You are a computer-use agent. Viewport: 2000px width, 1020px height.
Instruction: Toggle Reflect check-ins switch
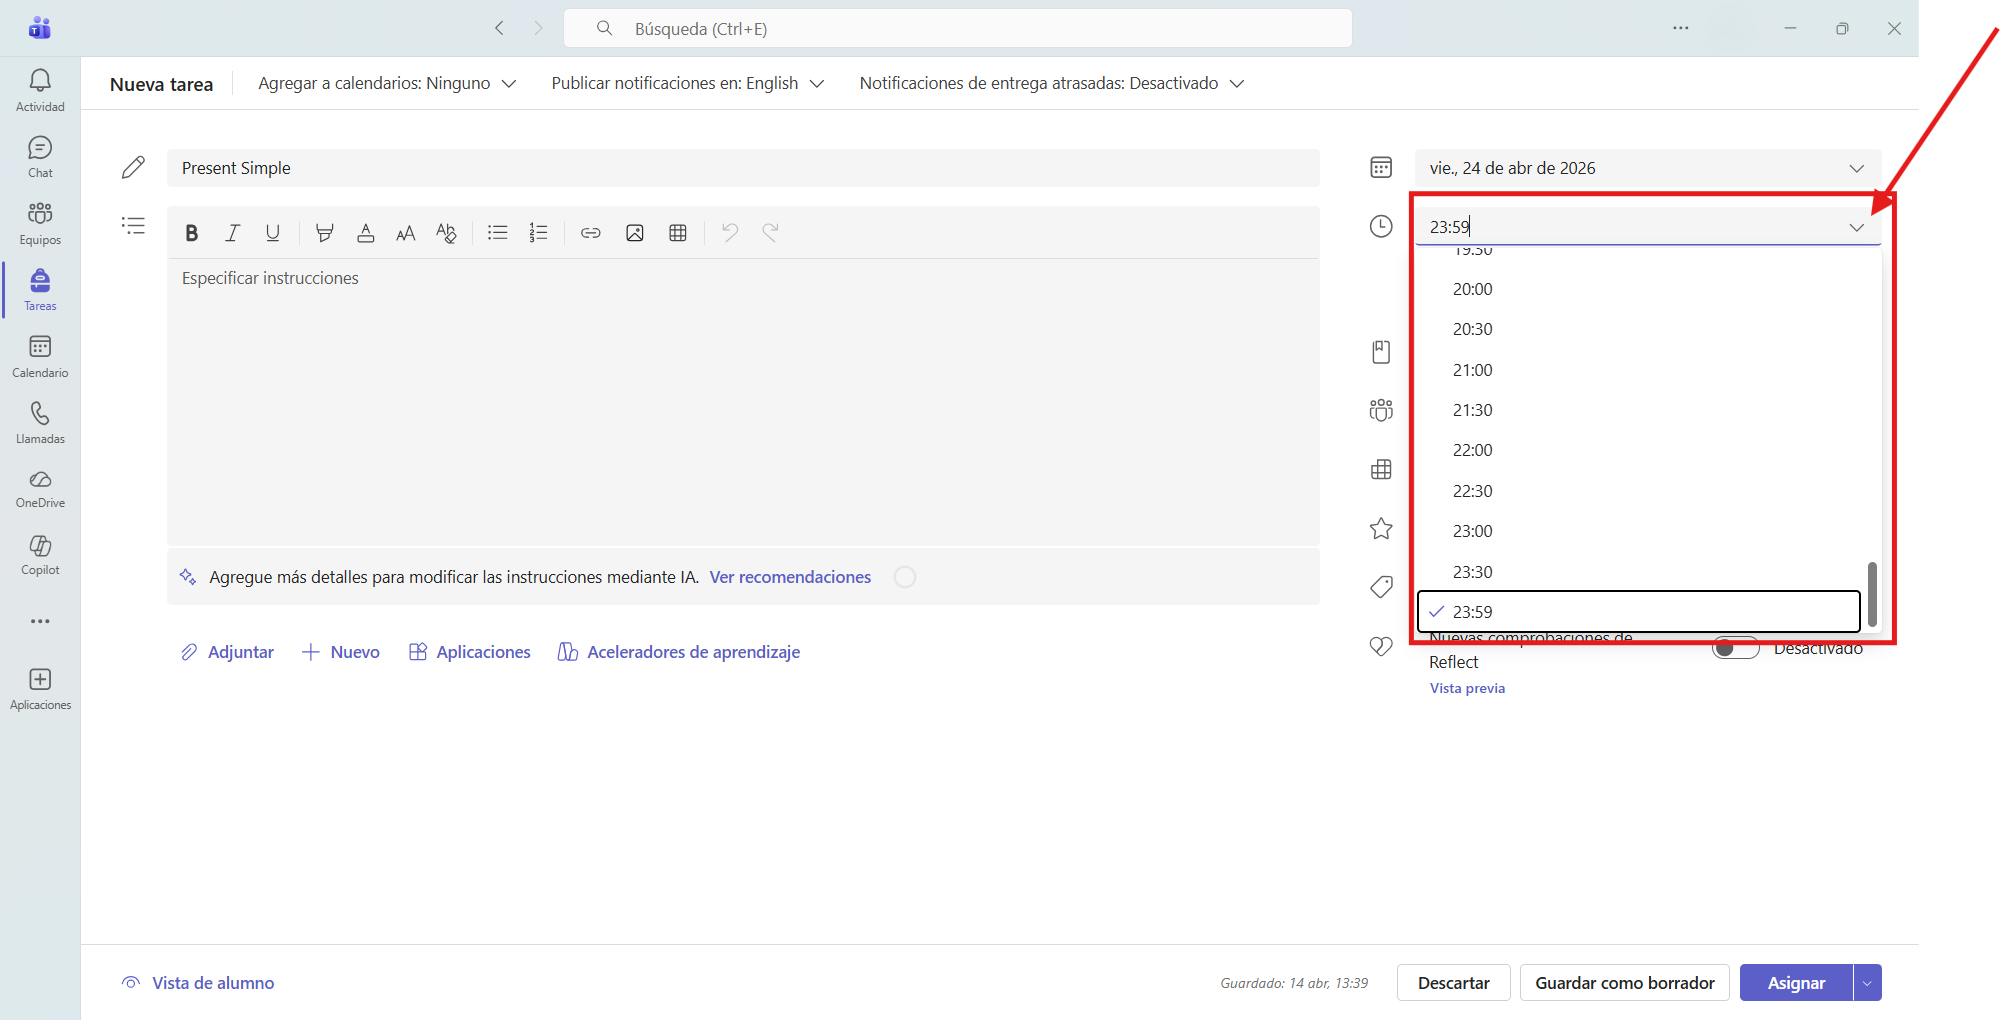coord(1735,648)
